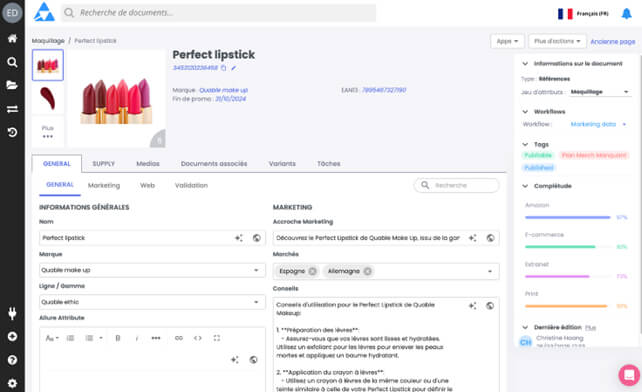642x392 pixels.
Task: Click globe translation icon in Nom field
Action: pos(257,238)
